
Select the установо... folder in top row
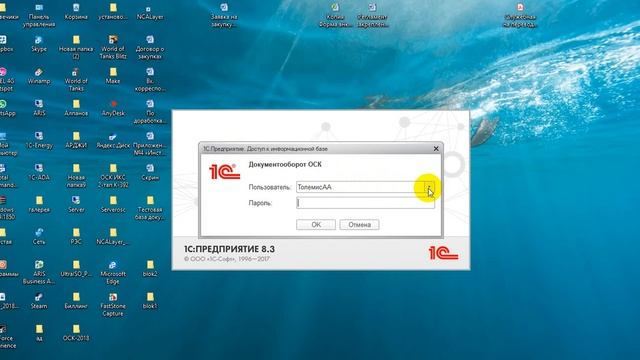[113, 12]
